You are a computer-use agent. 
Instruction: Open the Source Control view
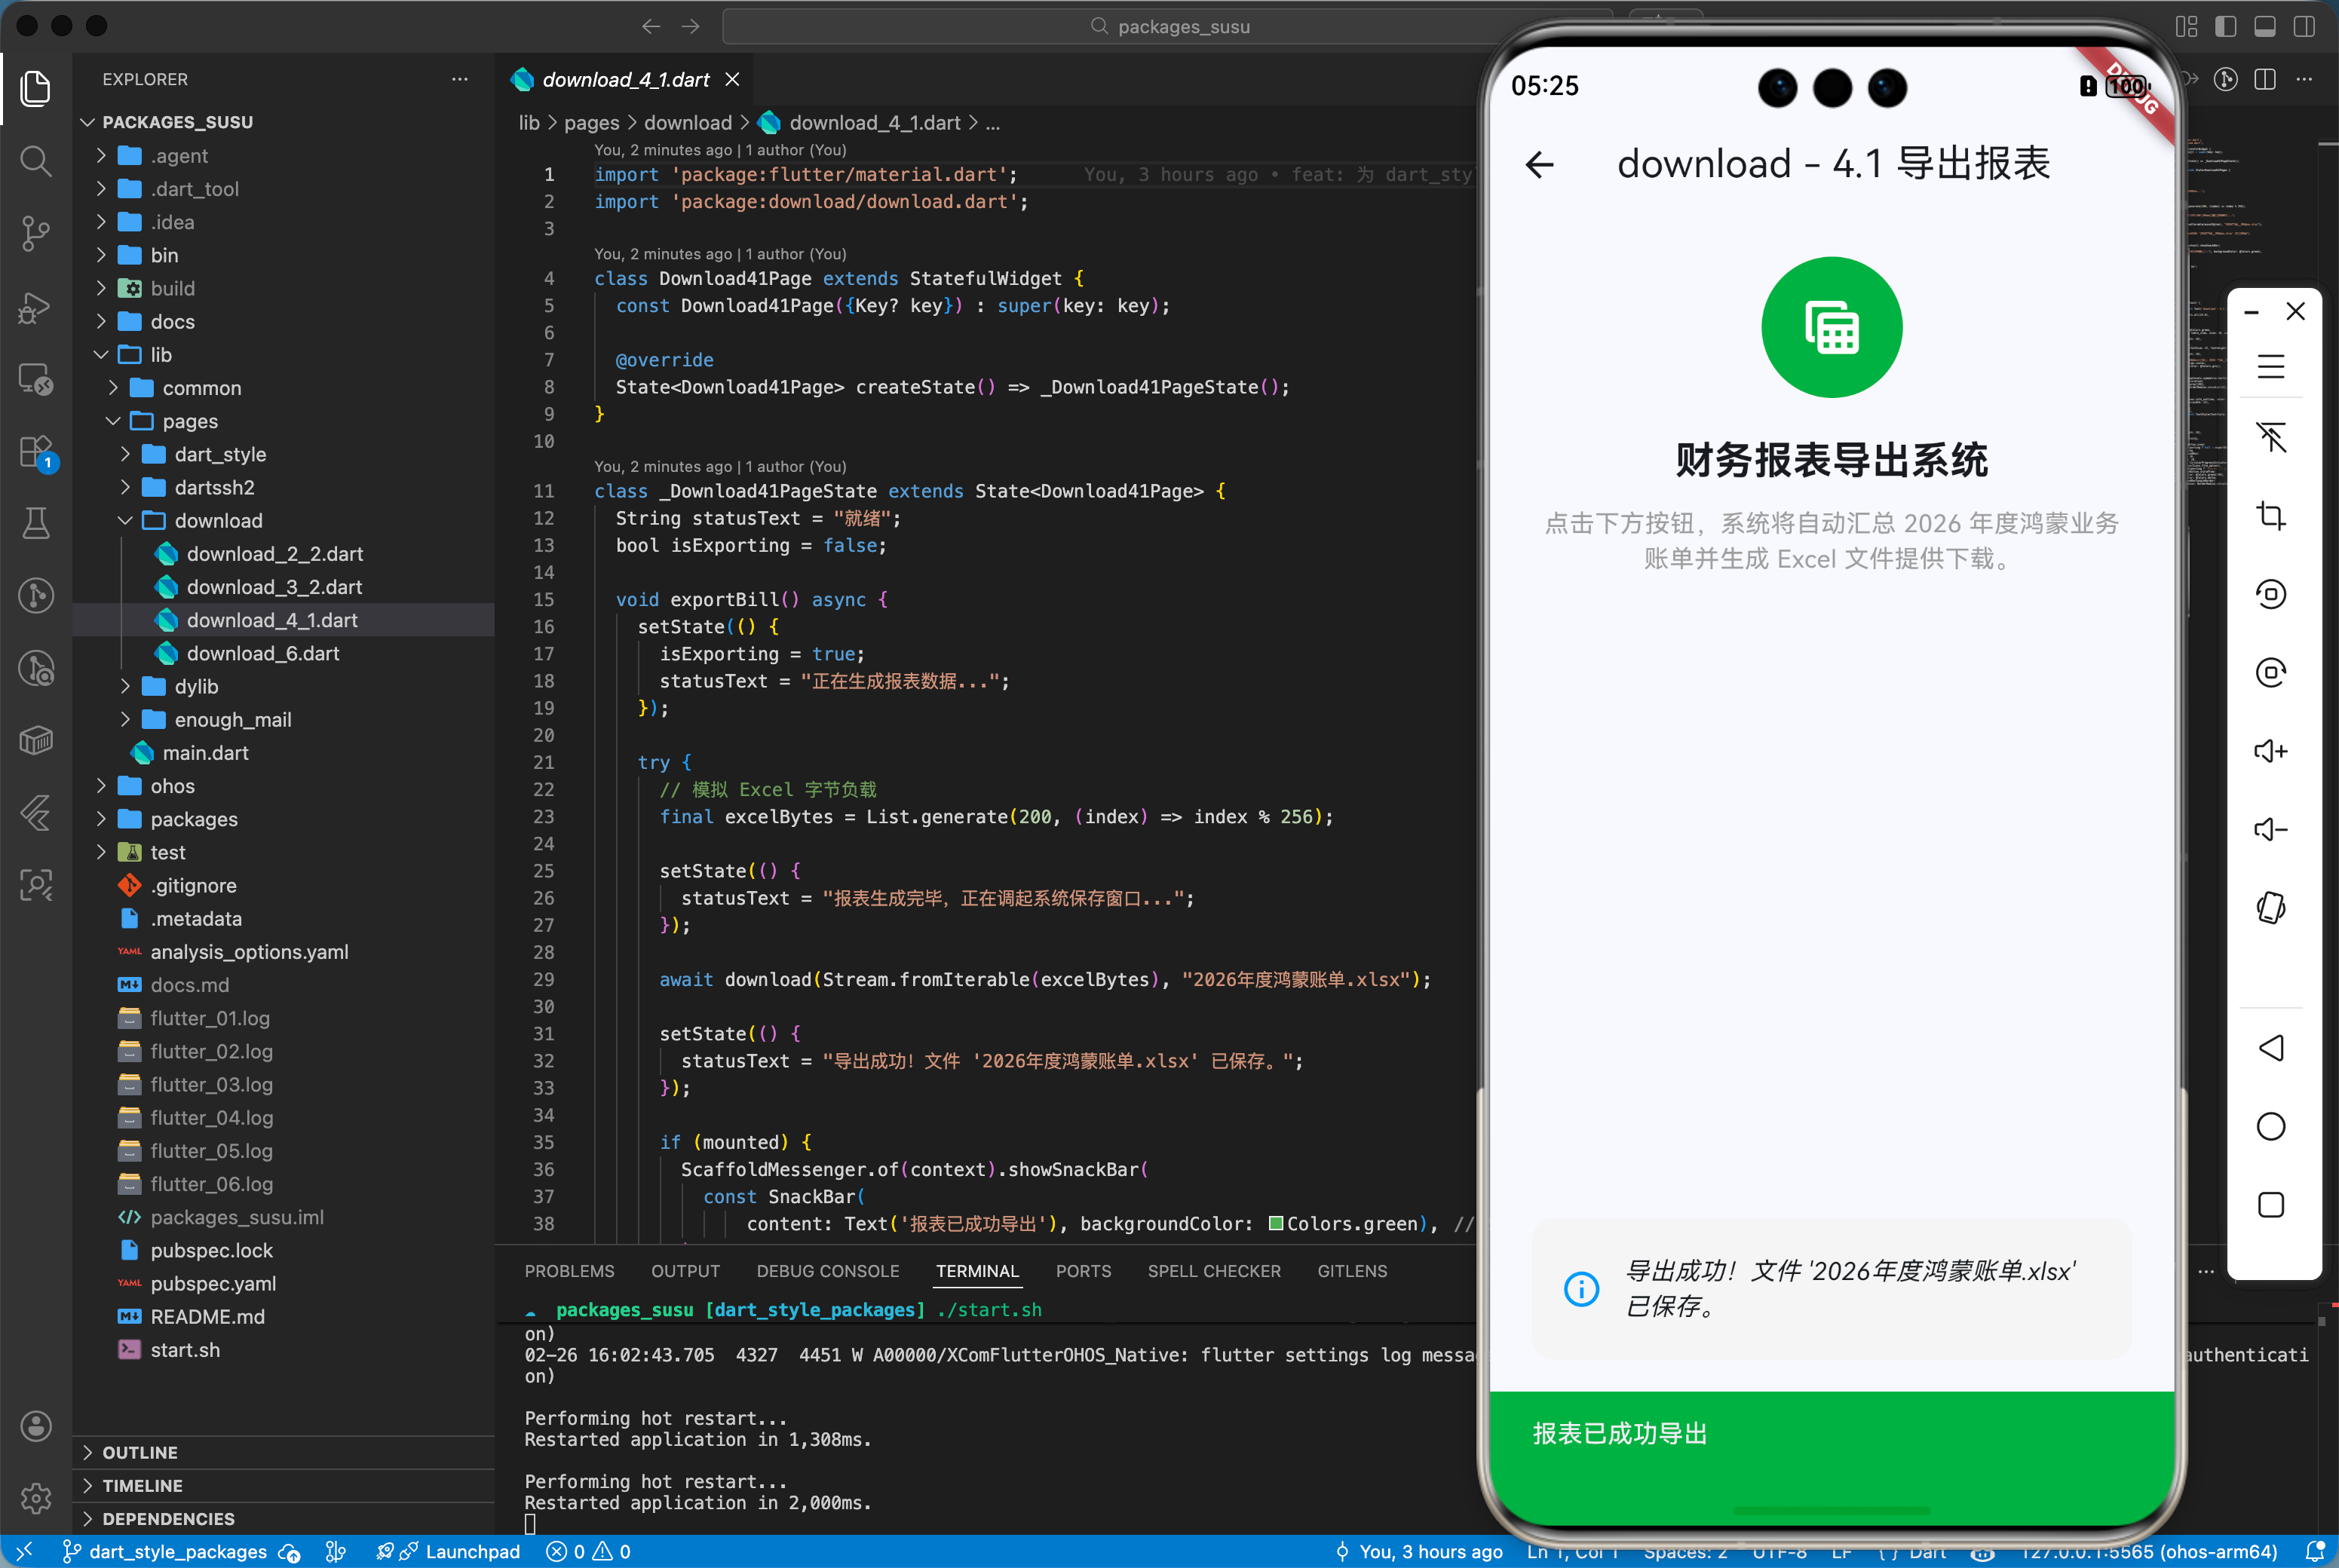tap(36, 233)
